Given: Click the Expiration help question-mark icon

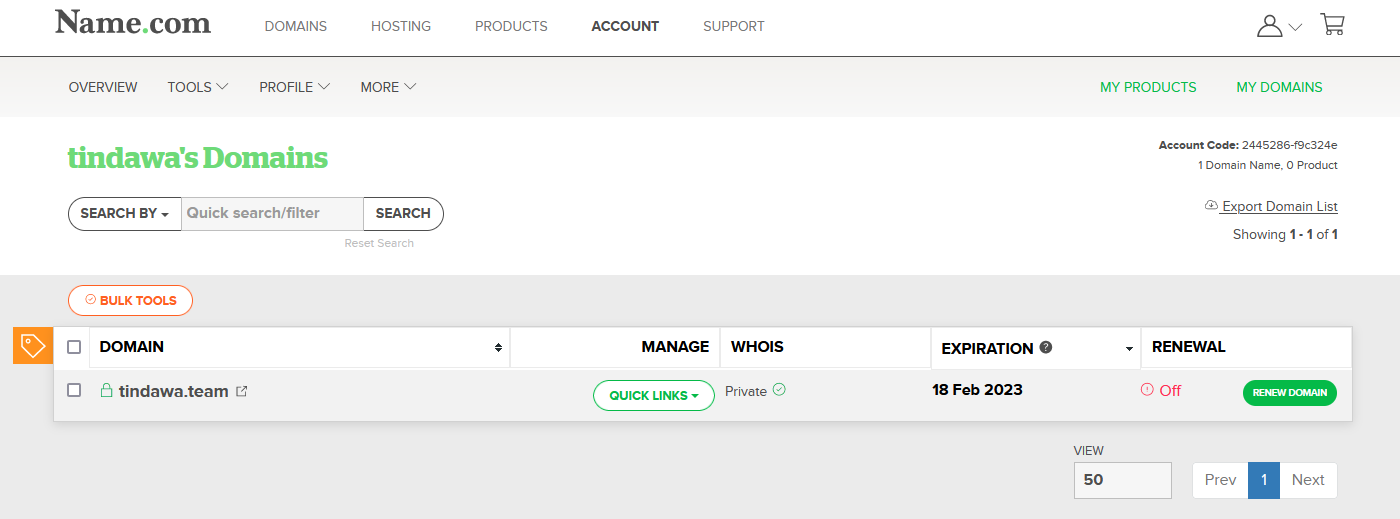Looking at the screenshot, I should pyautogui.click(x=1046, y=347).
